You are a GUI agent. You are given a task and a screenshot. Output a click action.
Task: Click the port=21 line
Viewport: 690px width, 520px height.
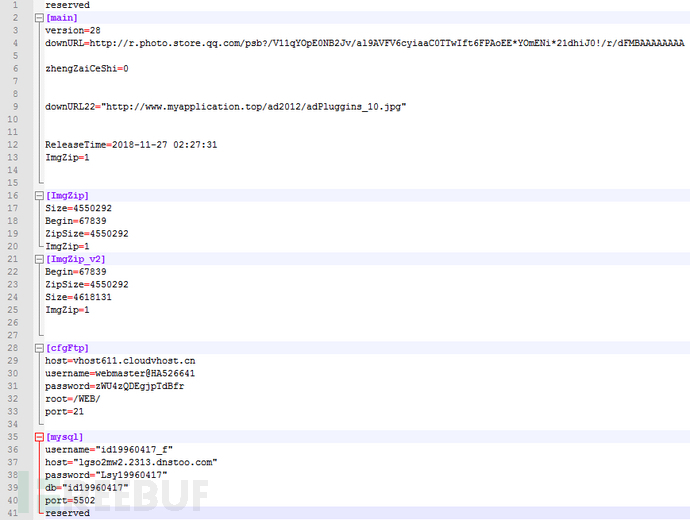64,412
